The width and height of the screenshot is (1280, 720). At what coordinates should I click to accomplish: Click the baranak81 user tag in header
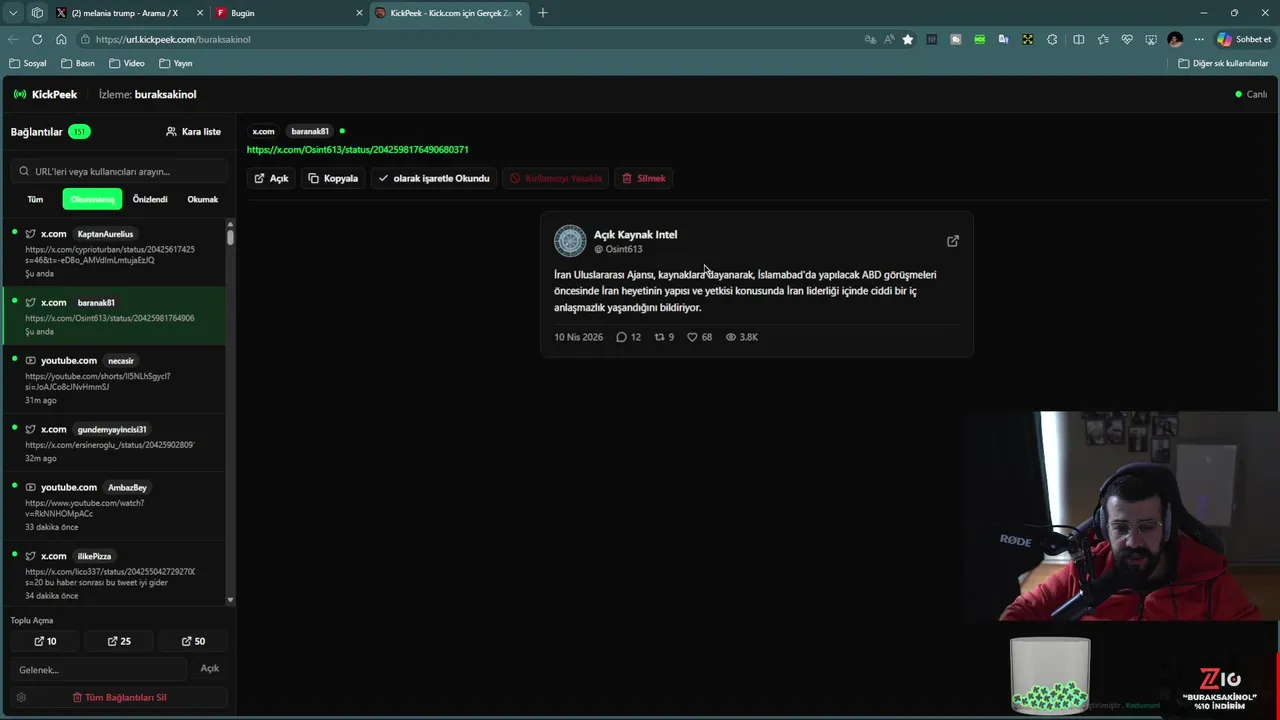(309, 131)
